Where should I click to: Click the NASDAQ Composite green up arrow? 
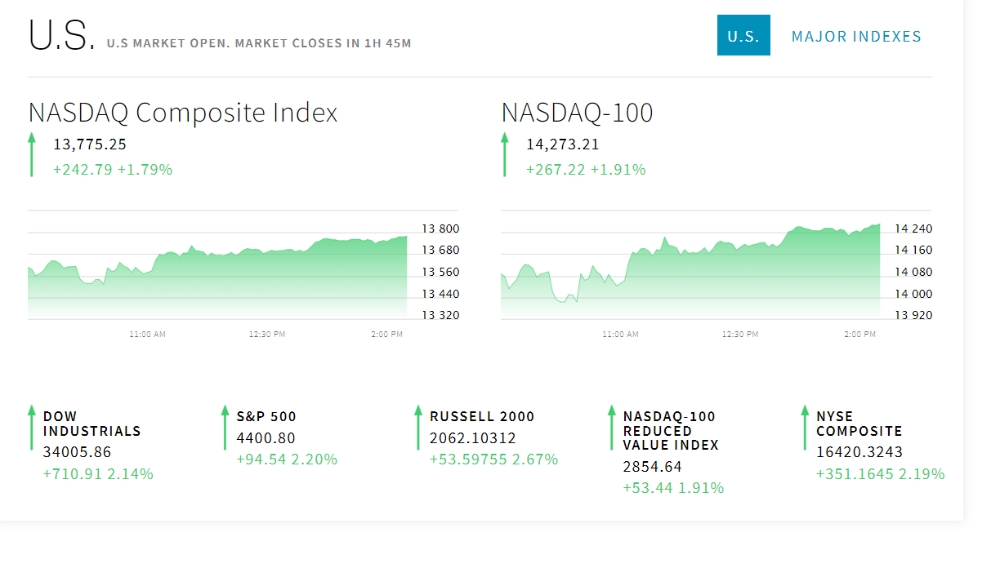32,154
